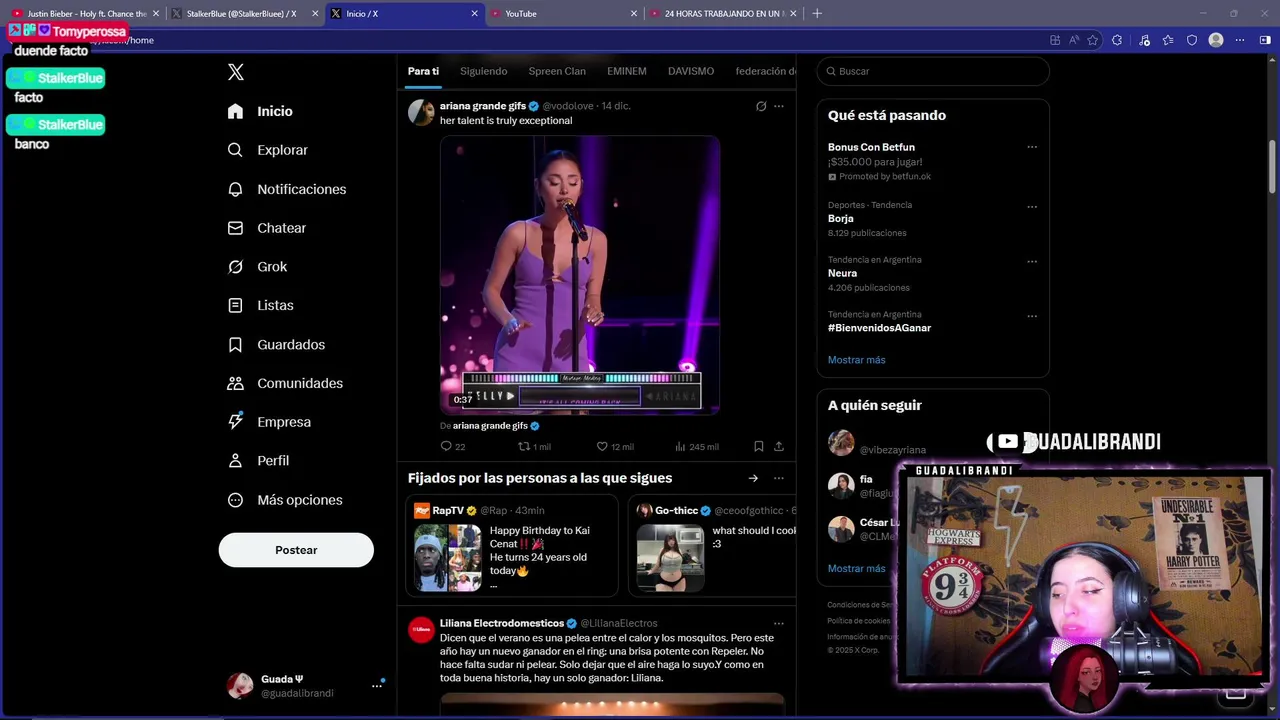
Task: Click the Postear button
Action: coord(296,550)
